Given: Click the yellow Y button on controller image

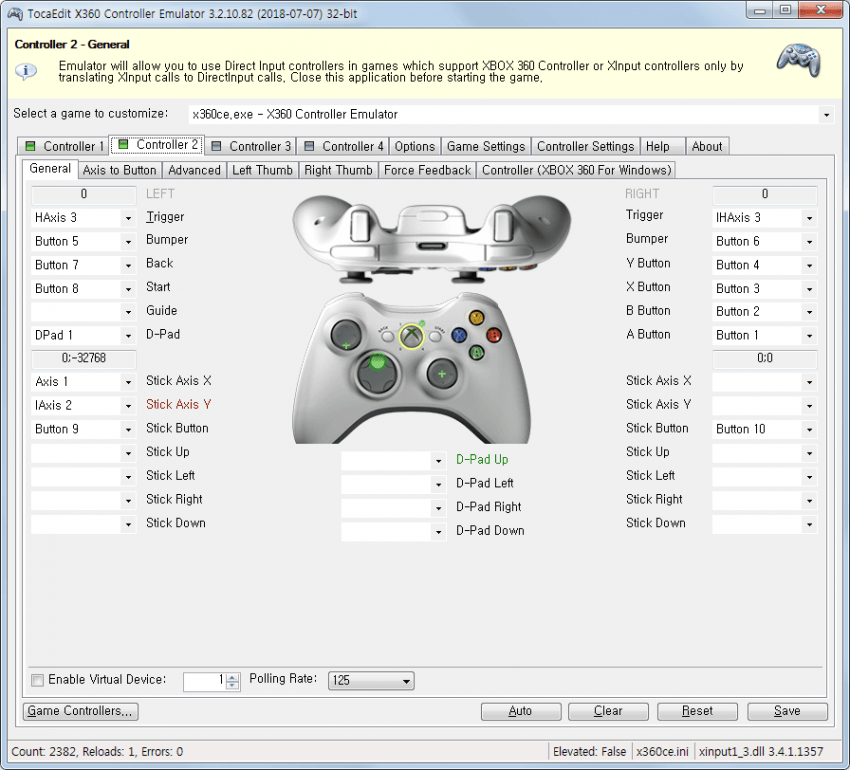Looking at the screenshot, I should (x=476, y=317).
